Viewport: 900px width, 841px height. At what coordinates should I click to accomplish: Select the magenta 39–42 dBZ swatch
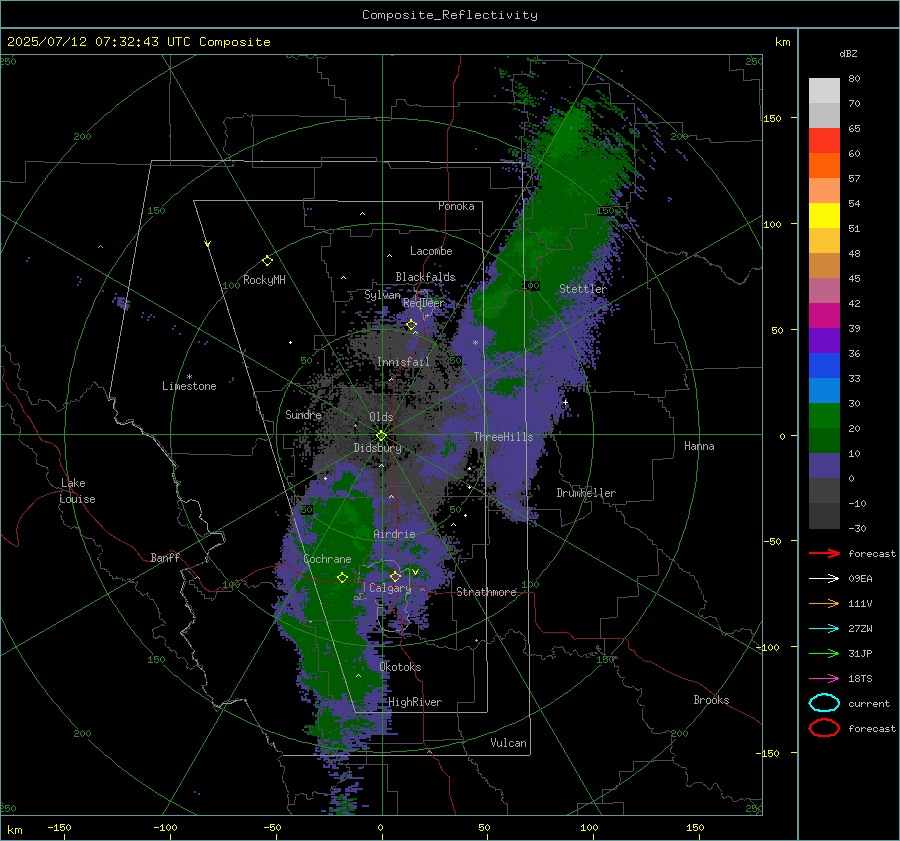824,316
